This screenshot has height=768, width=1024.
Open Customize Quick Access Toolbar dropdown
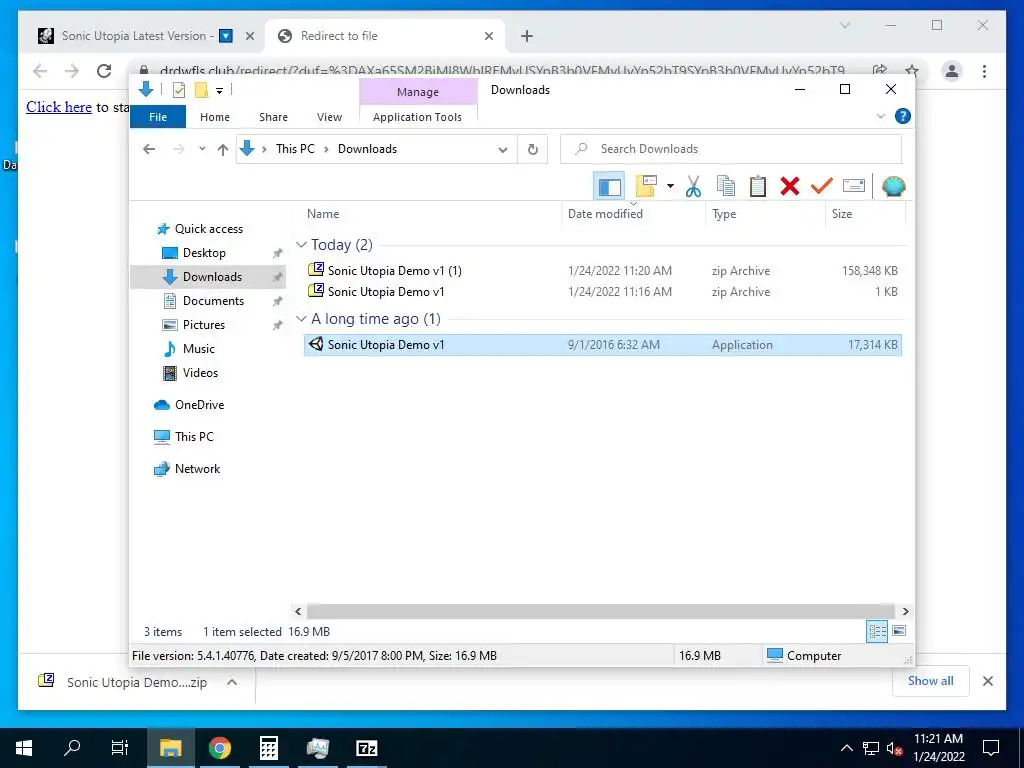click(x=219, y=91)
